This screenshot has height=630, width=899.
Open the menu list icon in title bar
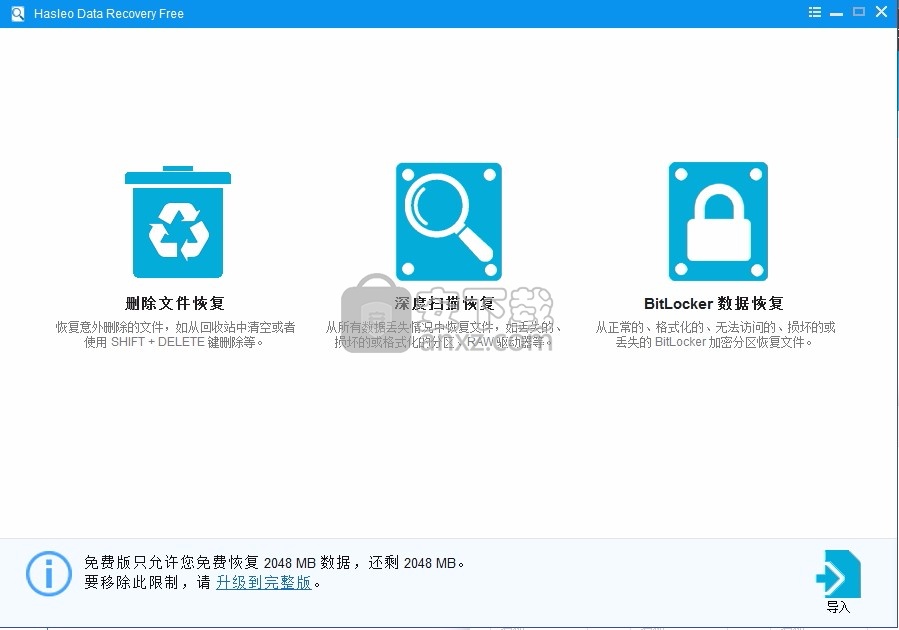(x=815, y=12)
